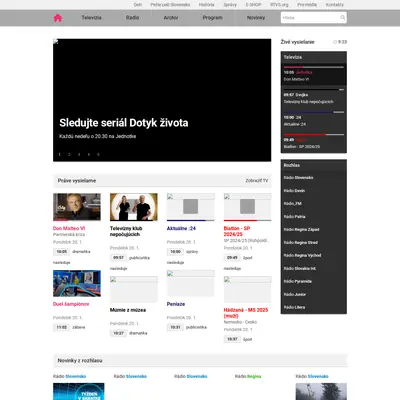
Task: Open the Deti top link
Action: click(138, 5)
